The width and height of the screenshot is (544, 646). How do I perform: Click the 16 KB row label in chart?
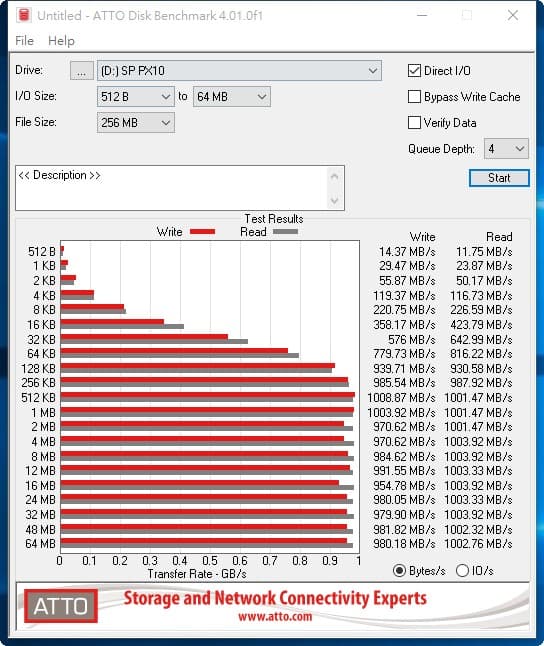[41, 325]
